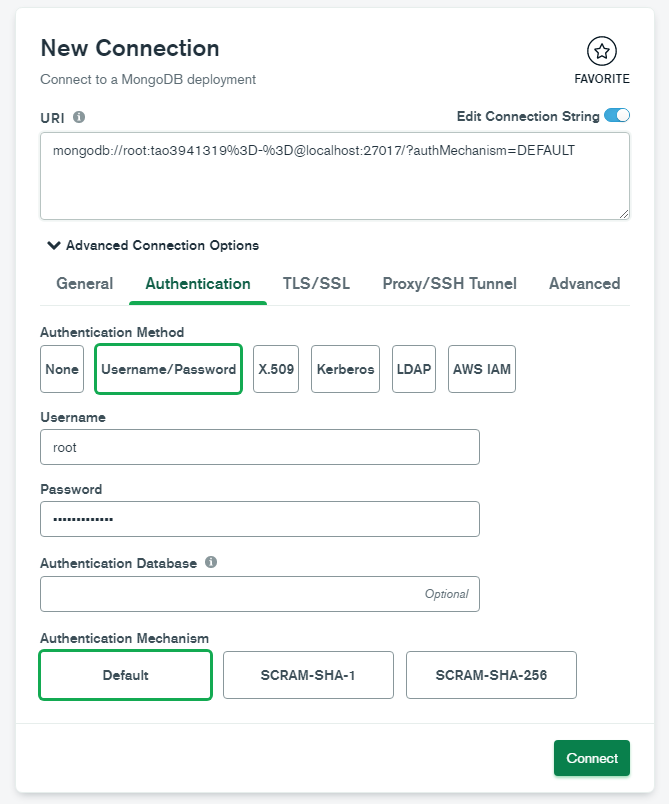
Task: Switch to the General tab
Action: click(85, 284)
